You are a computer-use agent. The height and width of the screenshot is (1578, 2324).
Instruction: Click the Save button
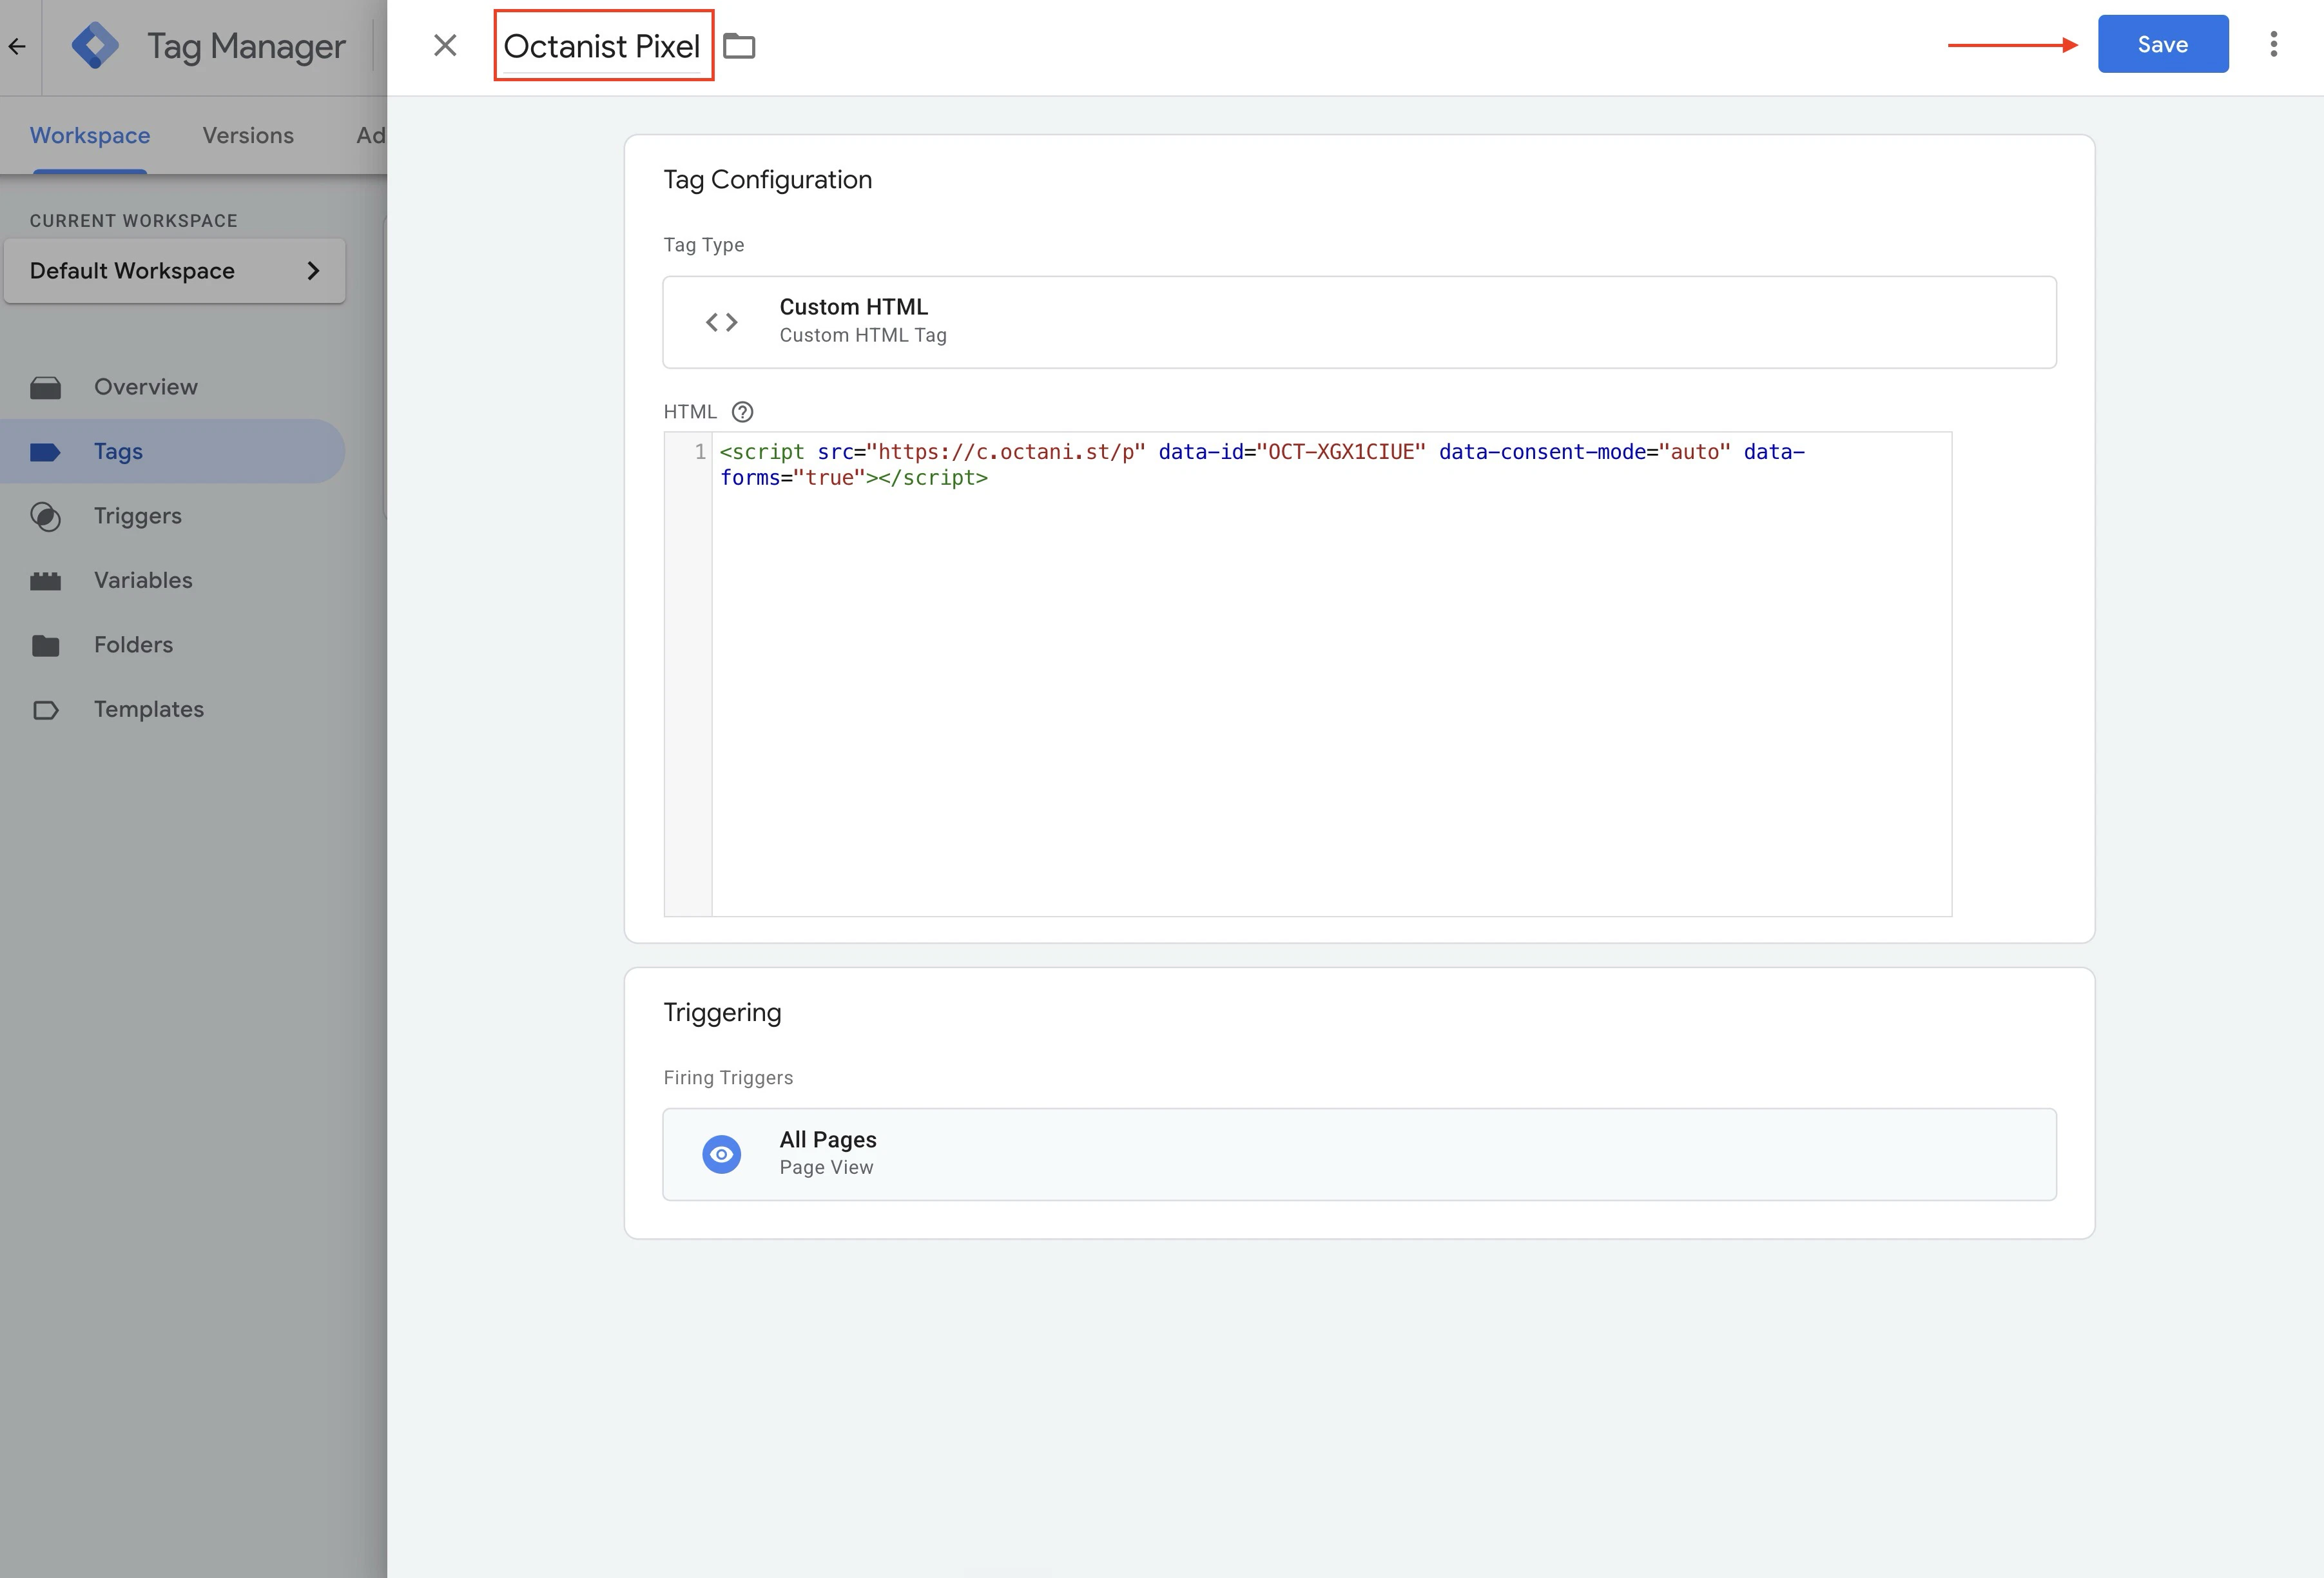tap(2162, 44)
